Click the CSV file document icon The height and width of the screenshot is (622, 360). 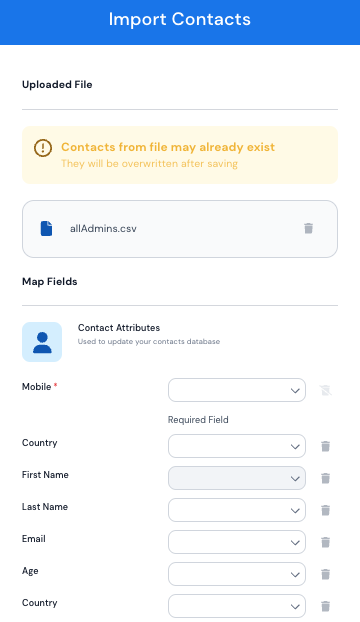[x=46, y=228]
